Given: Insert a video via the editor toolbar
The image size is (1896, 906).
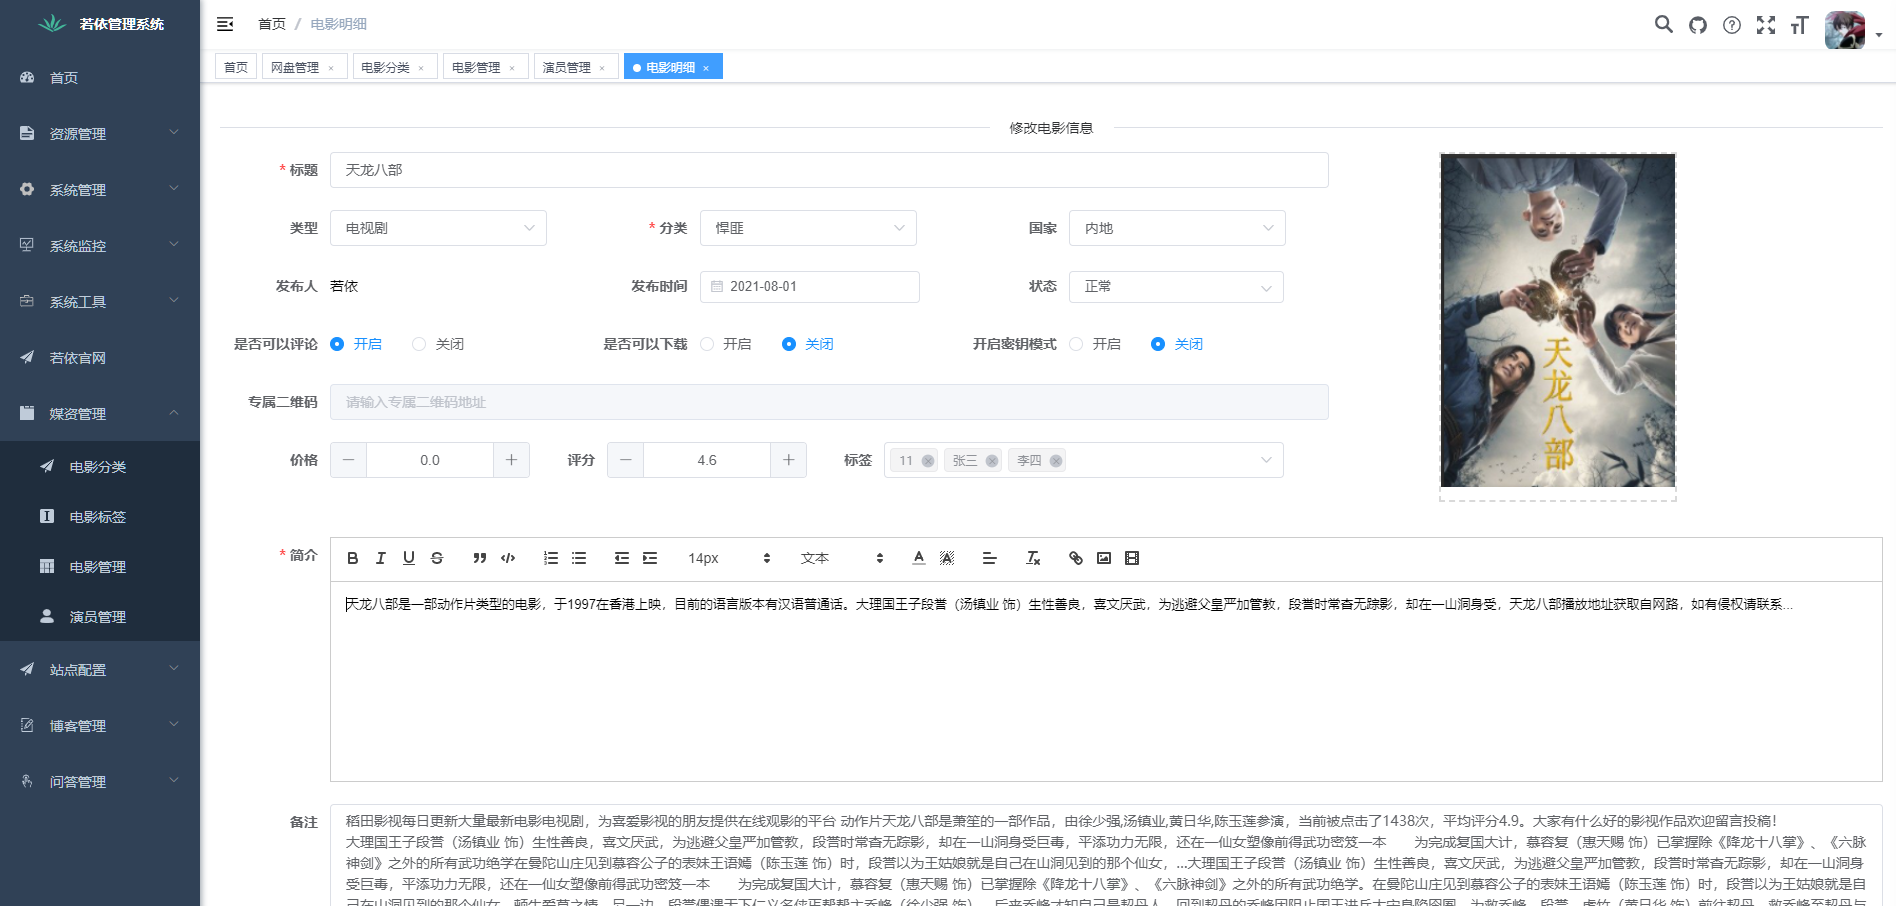Looking at the screenshot, I should 1131,558.
